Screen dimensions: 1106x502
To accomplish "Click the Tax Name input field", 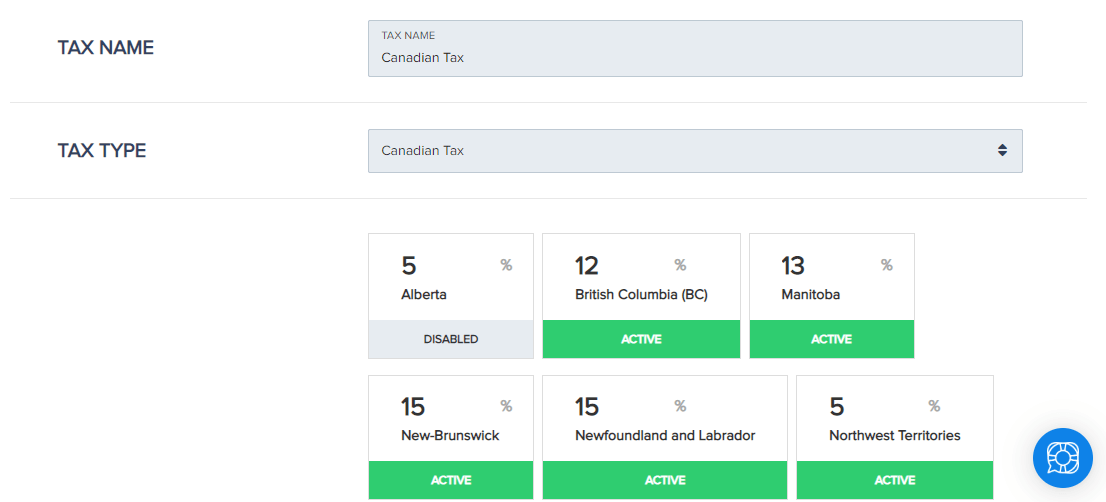I will tap(695, 49).
